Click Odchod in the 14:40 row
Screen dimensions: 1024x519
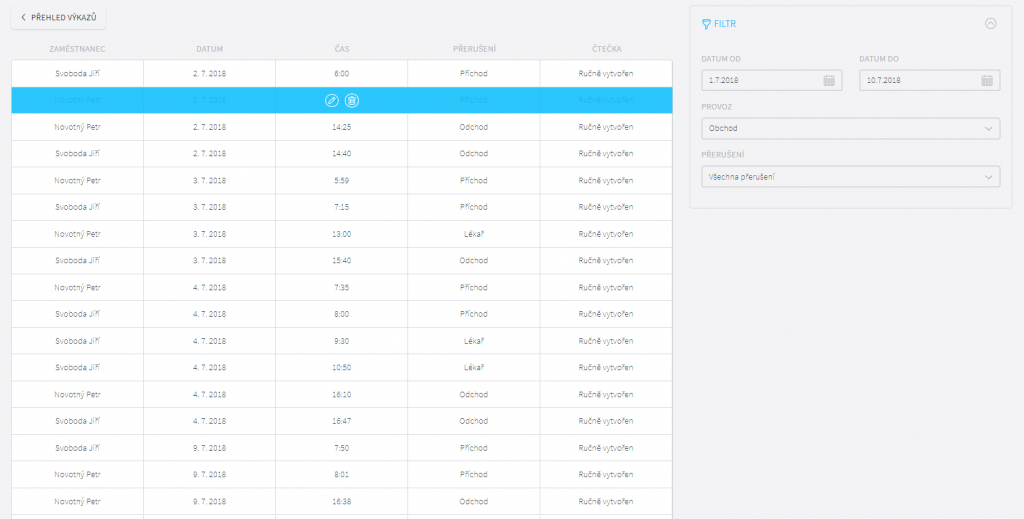pyautogui.click(x=473, y=154)
